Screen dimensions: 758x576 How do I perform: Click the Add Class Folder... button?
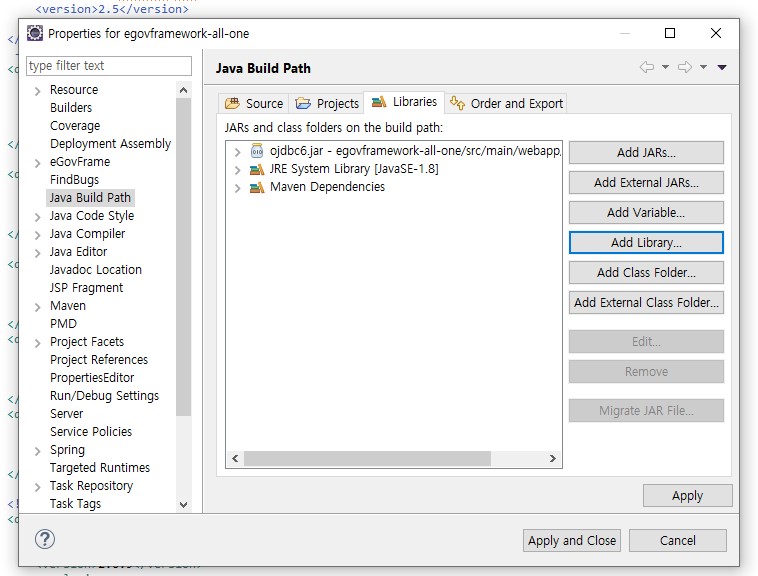[646, 273]
